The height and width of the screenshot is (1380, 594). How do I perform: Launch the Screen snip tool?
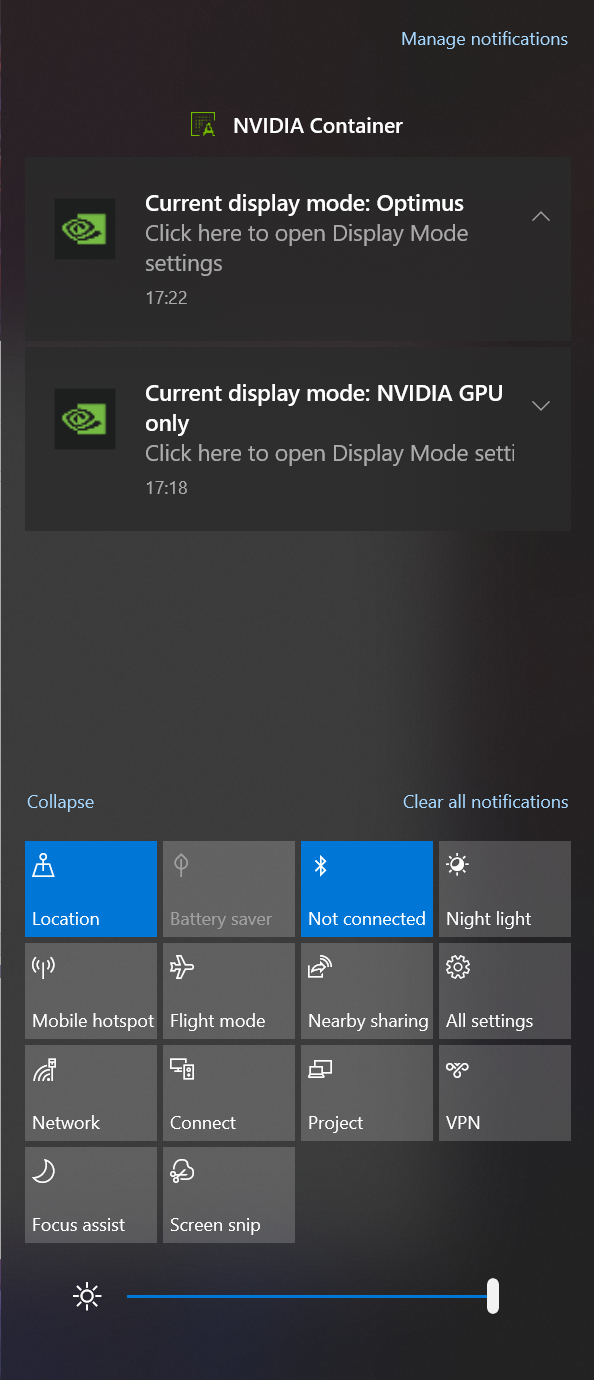tap(229, 1195)
